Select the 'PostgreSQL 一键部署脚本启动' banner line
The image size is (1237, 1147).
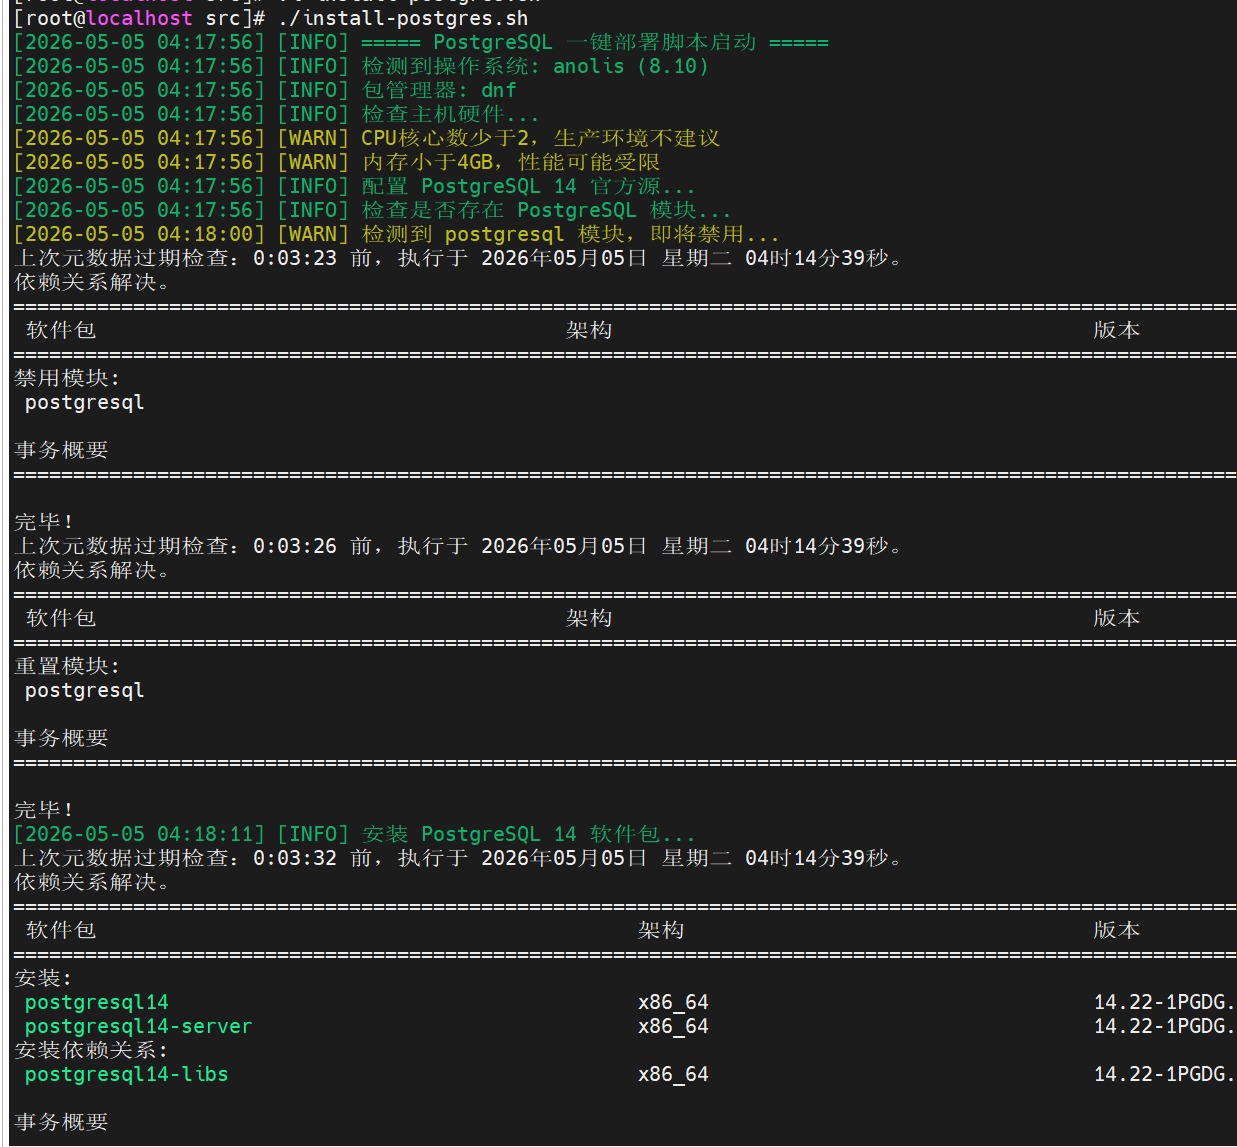pos(594,42)
